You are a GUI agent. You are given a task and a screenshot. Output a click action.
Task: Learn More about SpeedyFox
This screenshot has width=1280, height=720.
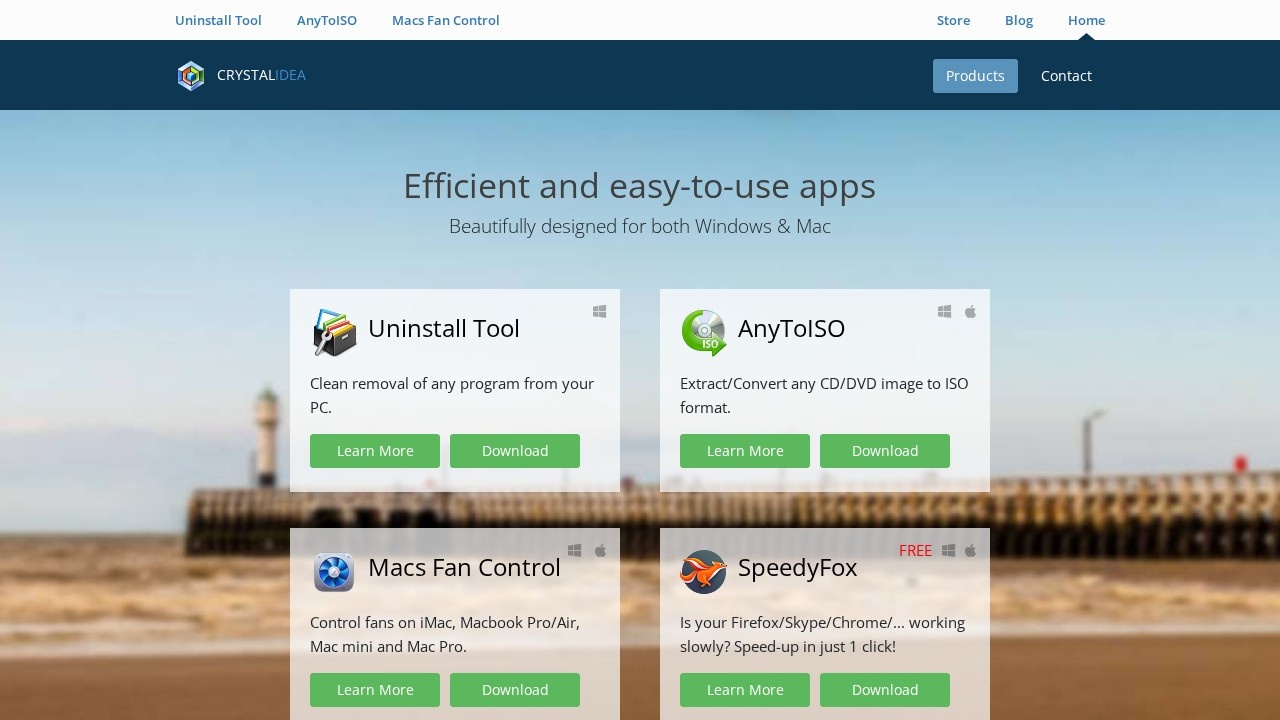coord(745,690)
